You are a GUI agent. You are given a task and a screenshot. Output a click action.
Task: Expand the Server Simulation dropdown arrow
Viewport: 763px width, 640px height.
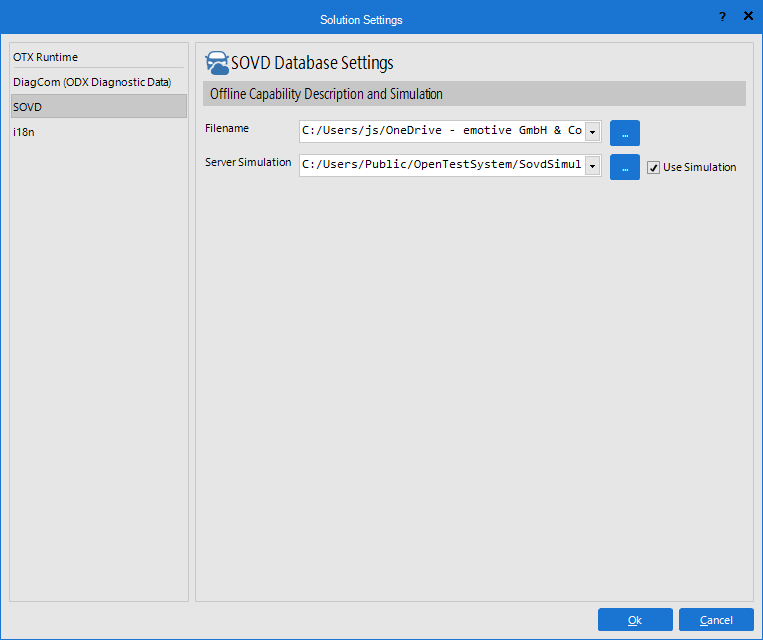tap(592, 166)
